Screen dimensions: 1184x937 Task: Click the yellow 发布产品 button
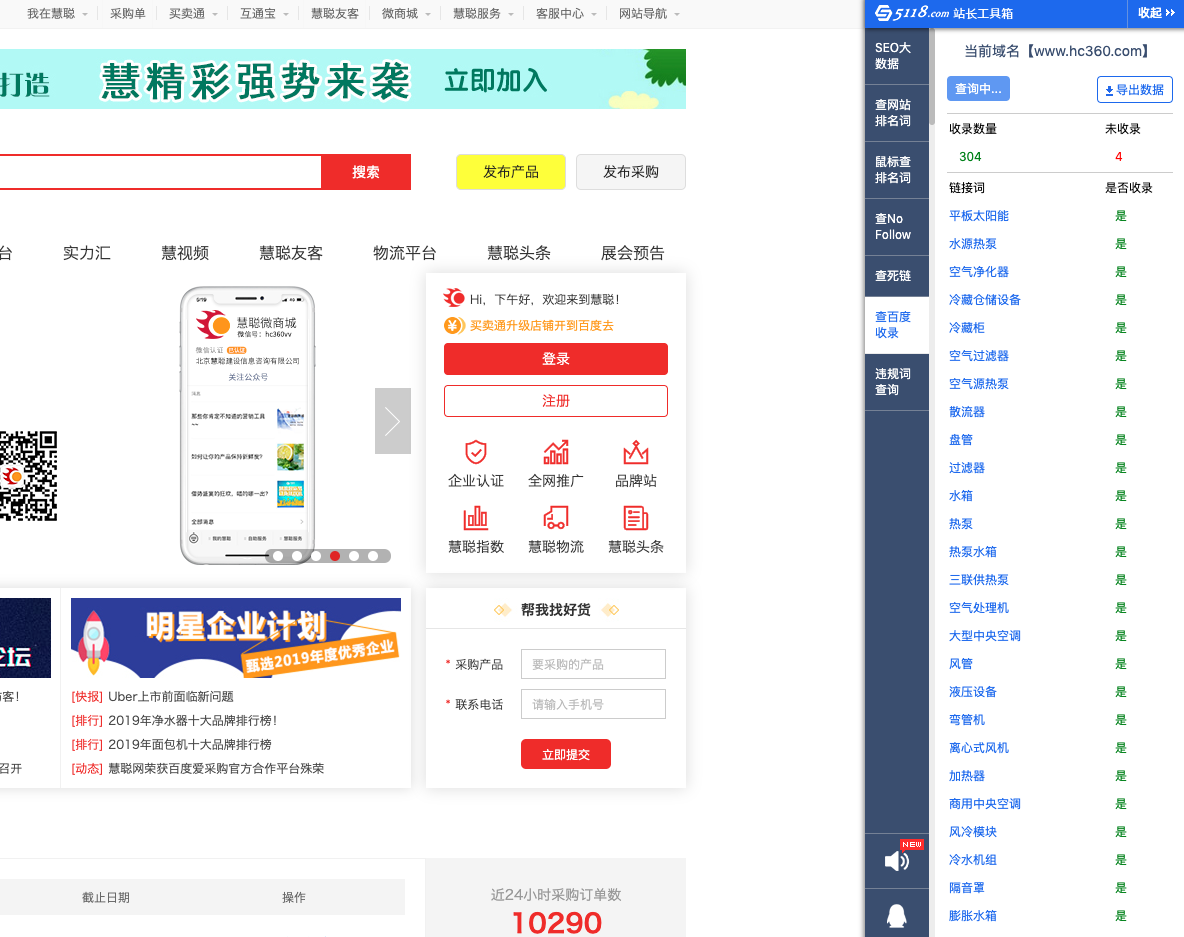510,172
